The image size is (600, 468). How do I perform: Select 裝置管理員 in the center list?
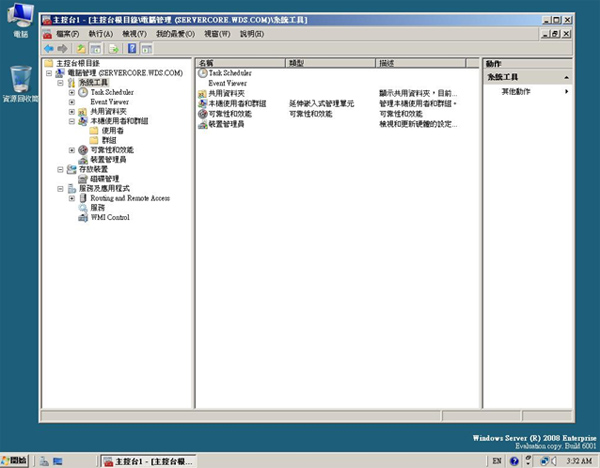(x=225, y=123)
